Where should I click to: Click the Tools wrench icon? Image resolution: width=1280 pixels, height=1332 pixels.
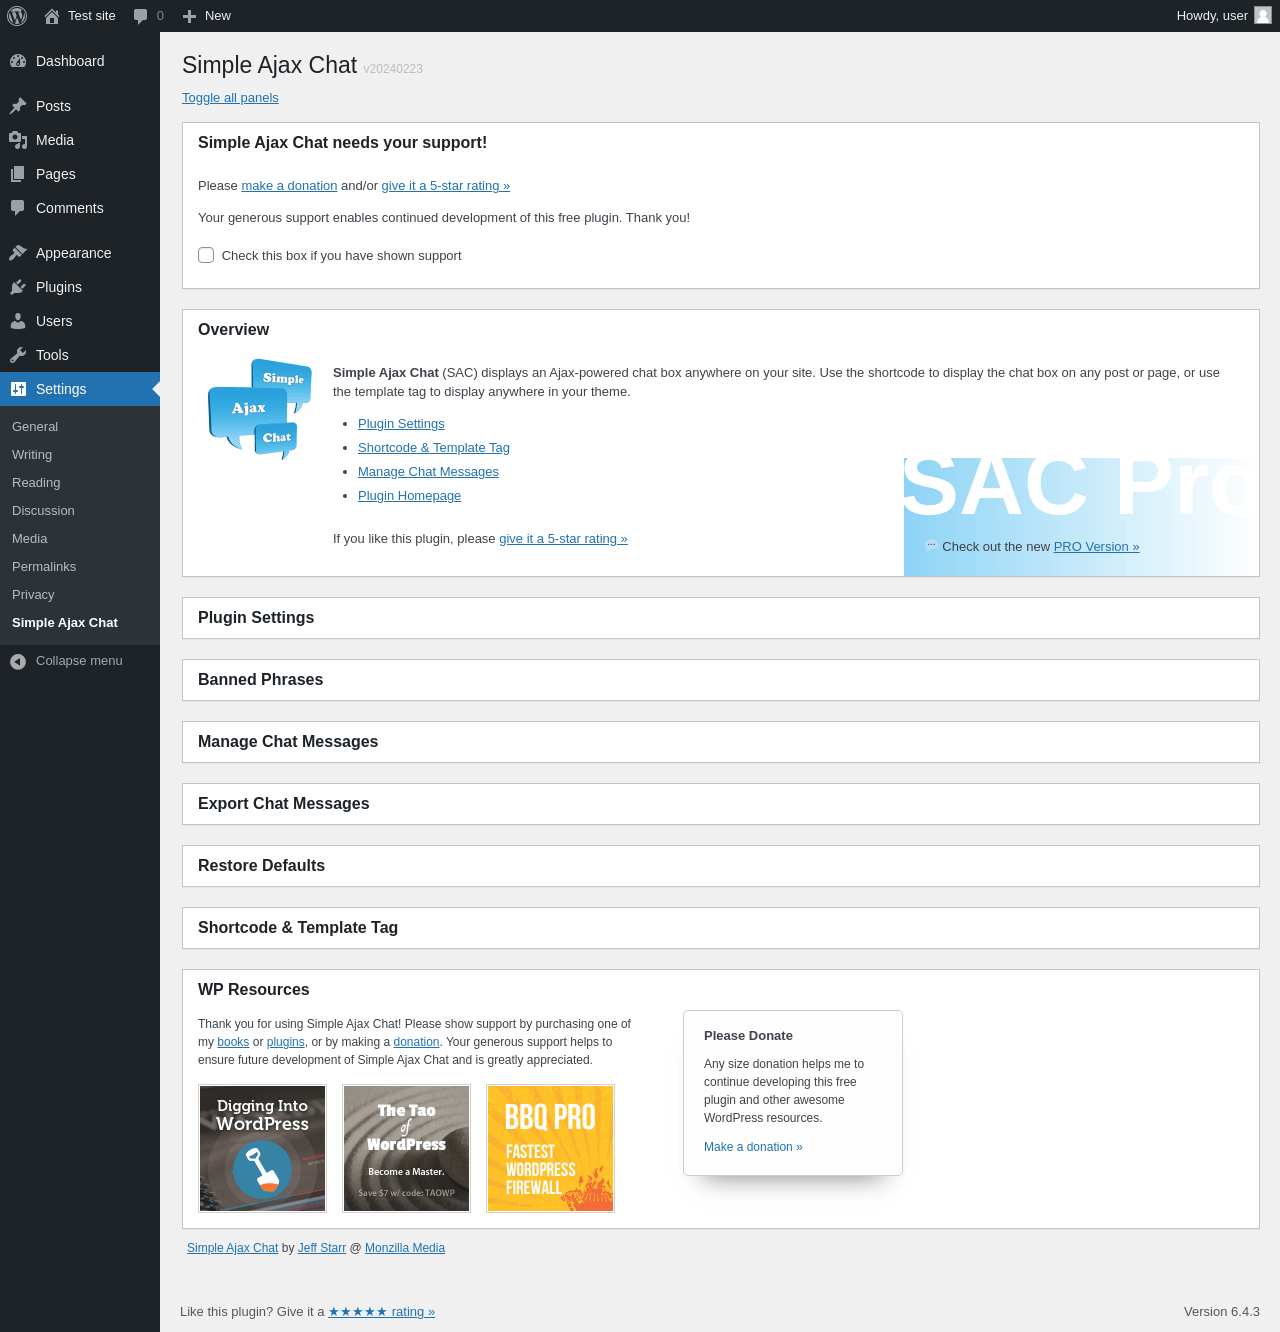tap(18, 355)
